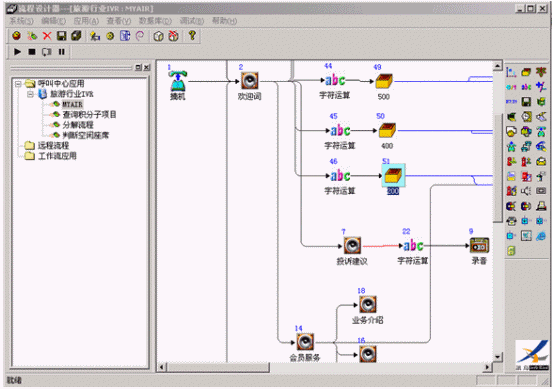Click the red X delete toolbar icon
This screenshot has width=552, height=389.
click(x=47, y=36)
